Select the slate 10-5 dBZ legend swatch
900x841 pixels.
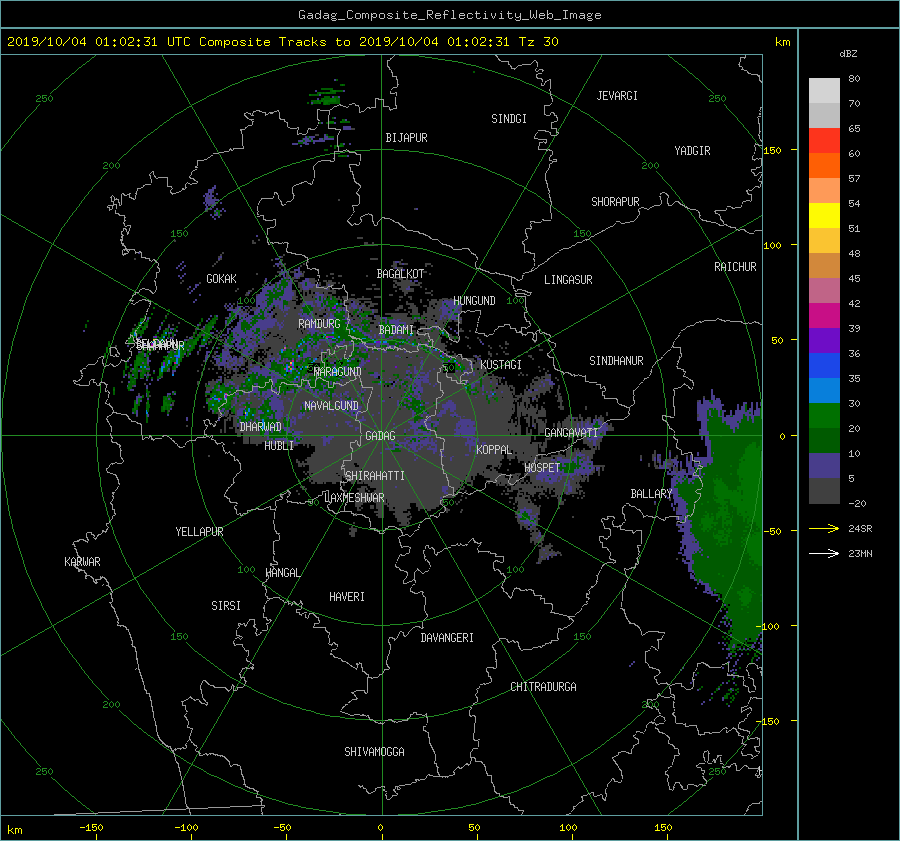pyautogui.click(x=824, y=466)
